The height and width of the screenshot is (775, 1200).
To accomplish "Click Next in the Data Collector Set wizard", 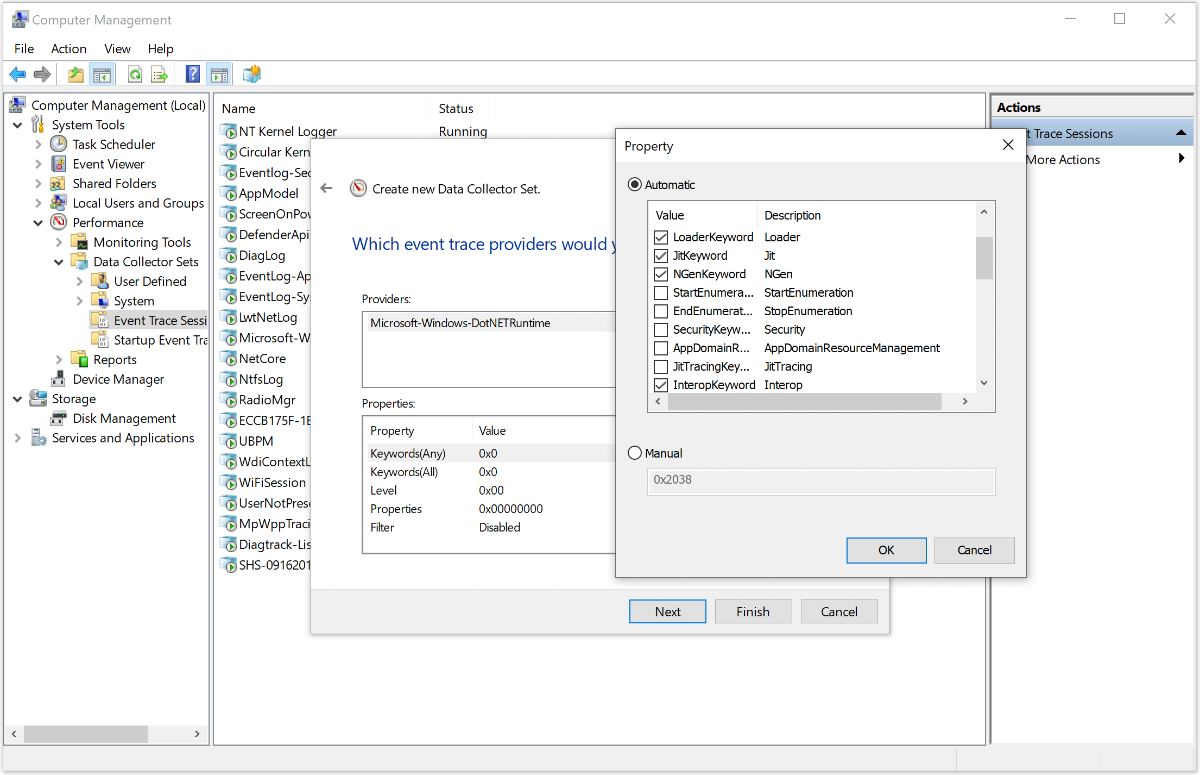I will click(x=668, y=612).
